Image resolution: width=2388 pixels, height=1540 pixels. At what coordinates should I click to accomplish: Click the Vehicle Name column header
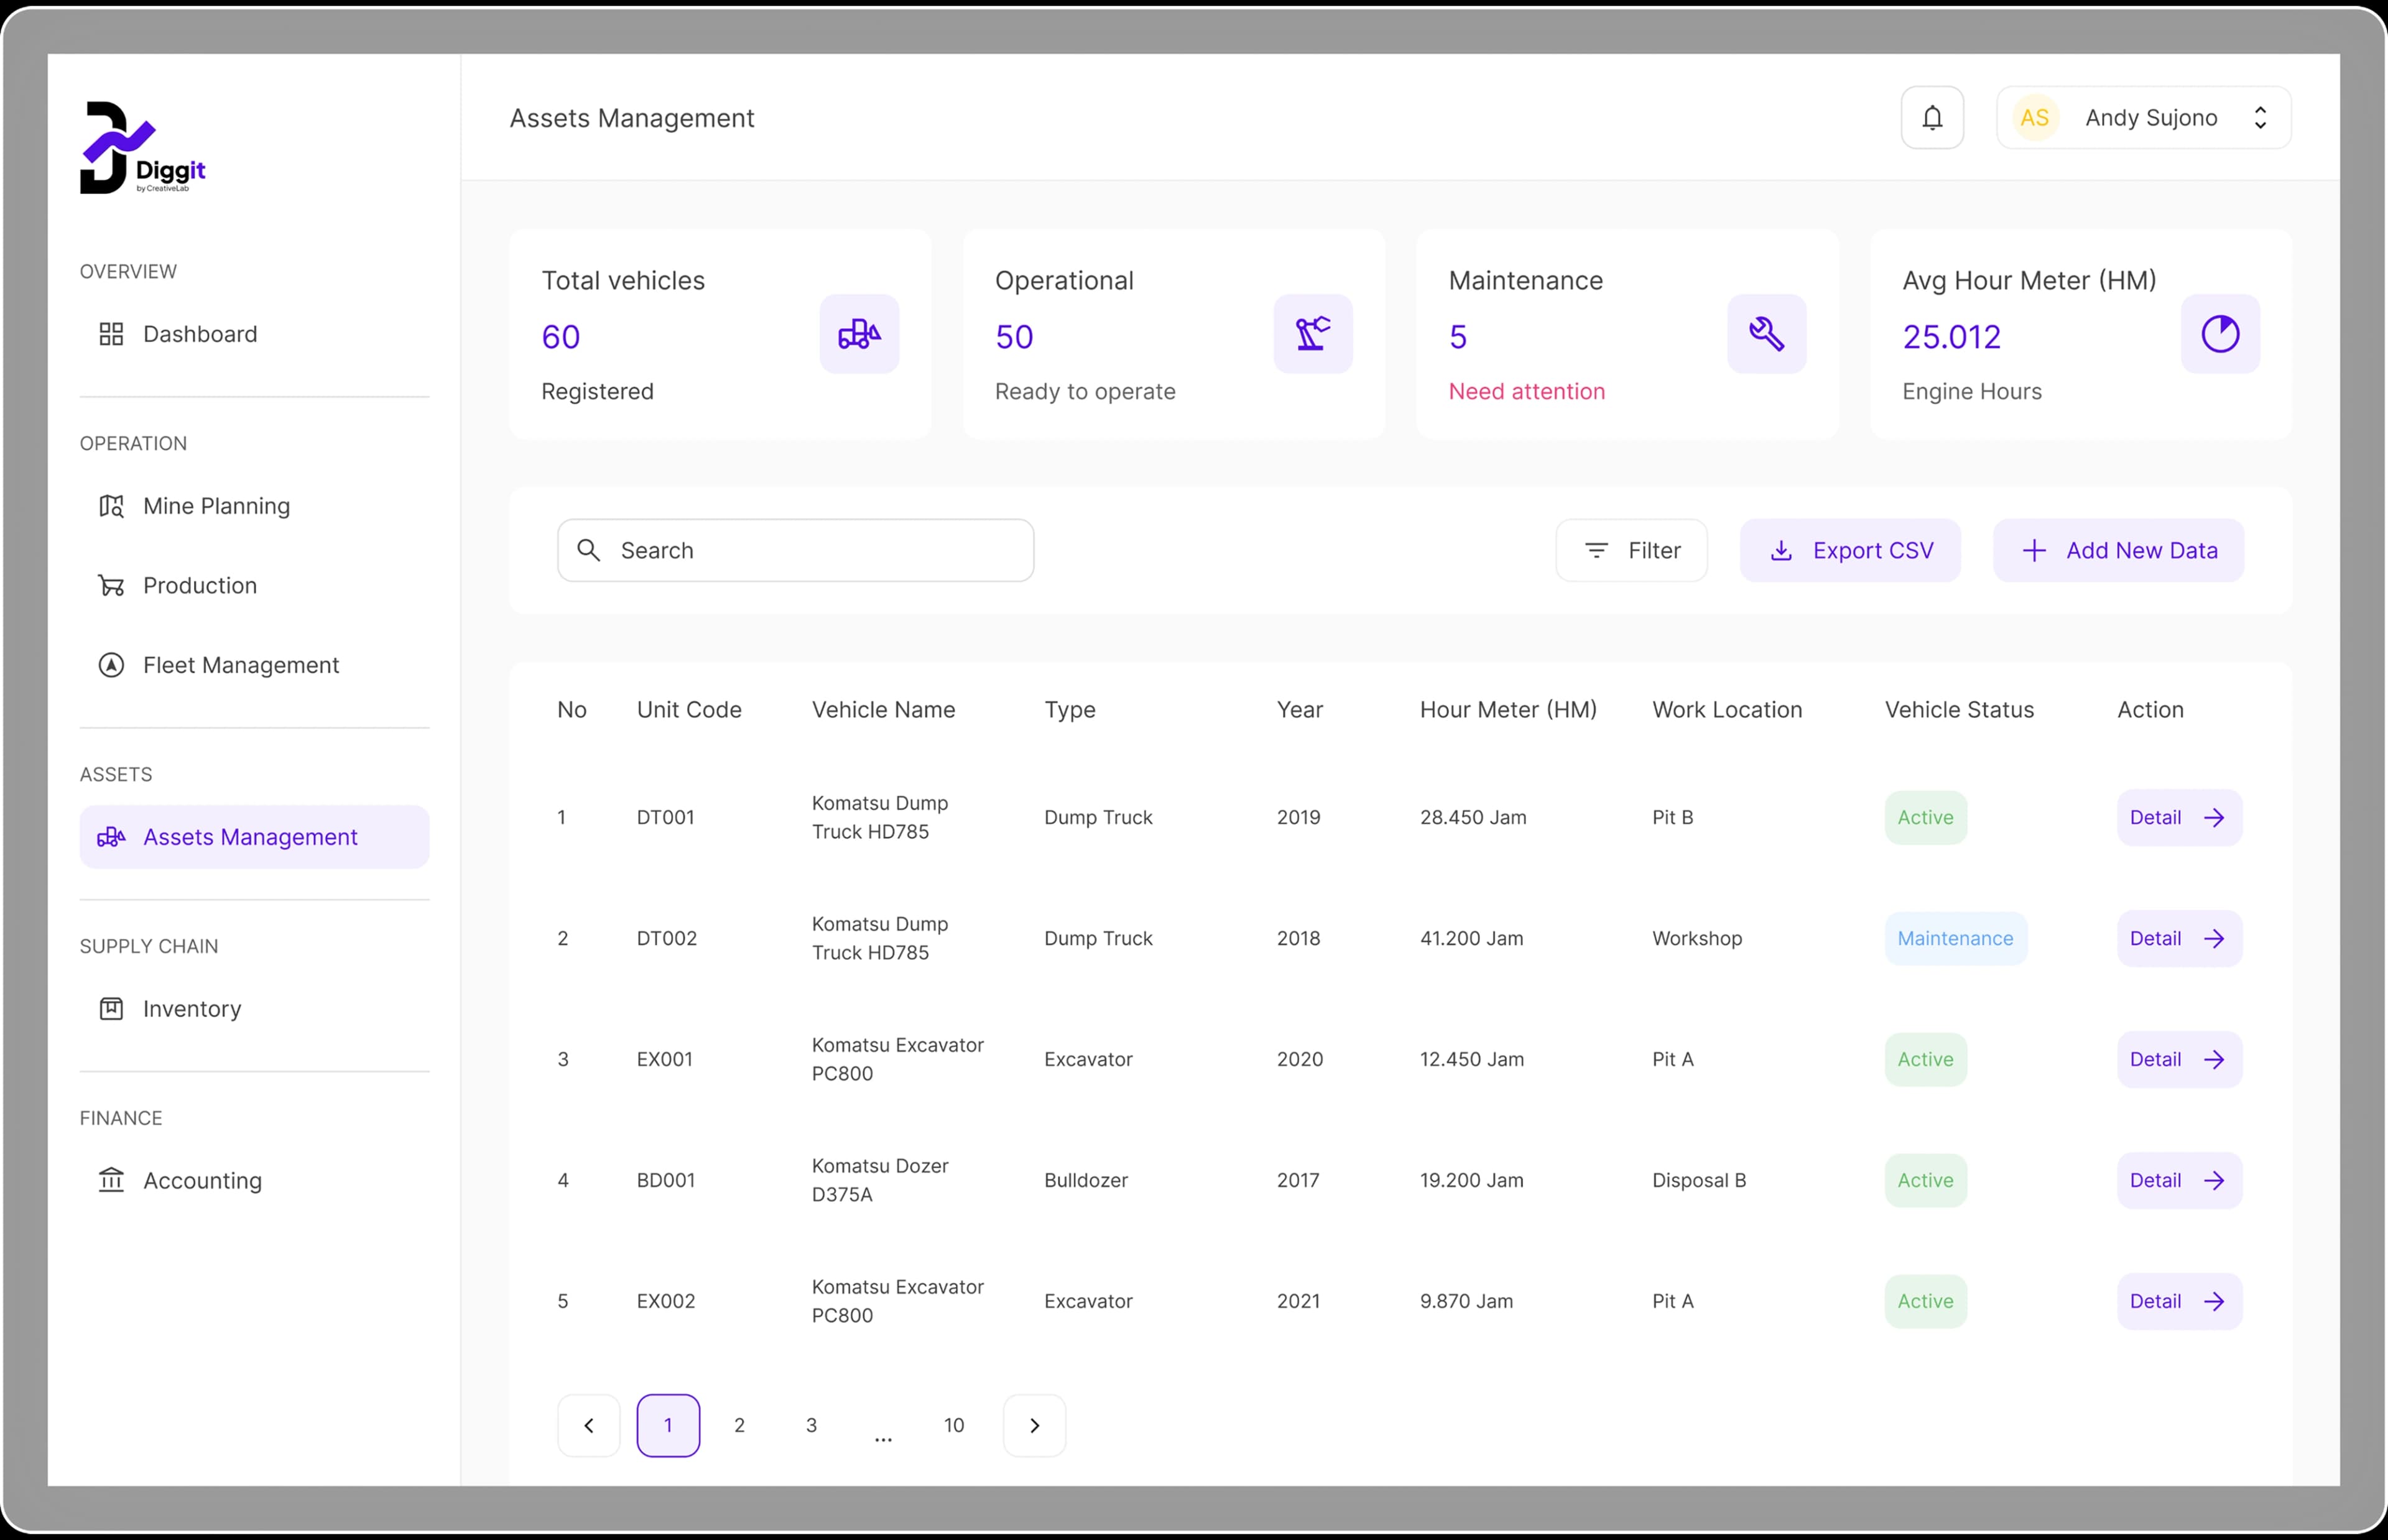[x=883, y=710]
